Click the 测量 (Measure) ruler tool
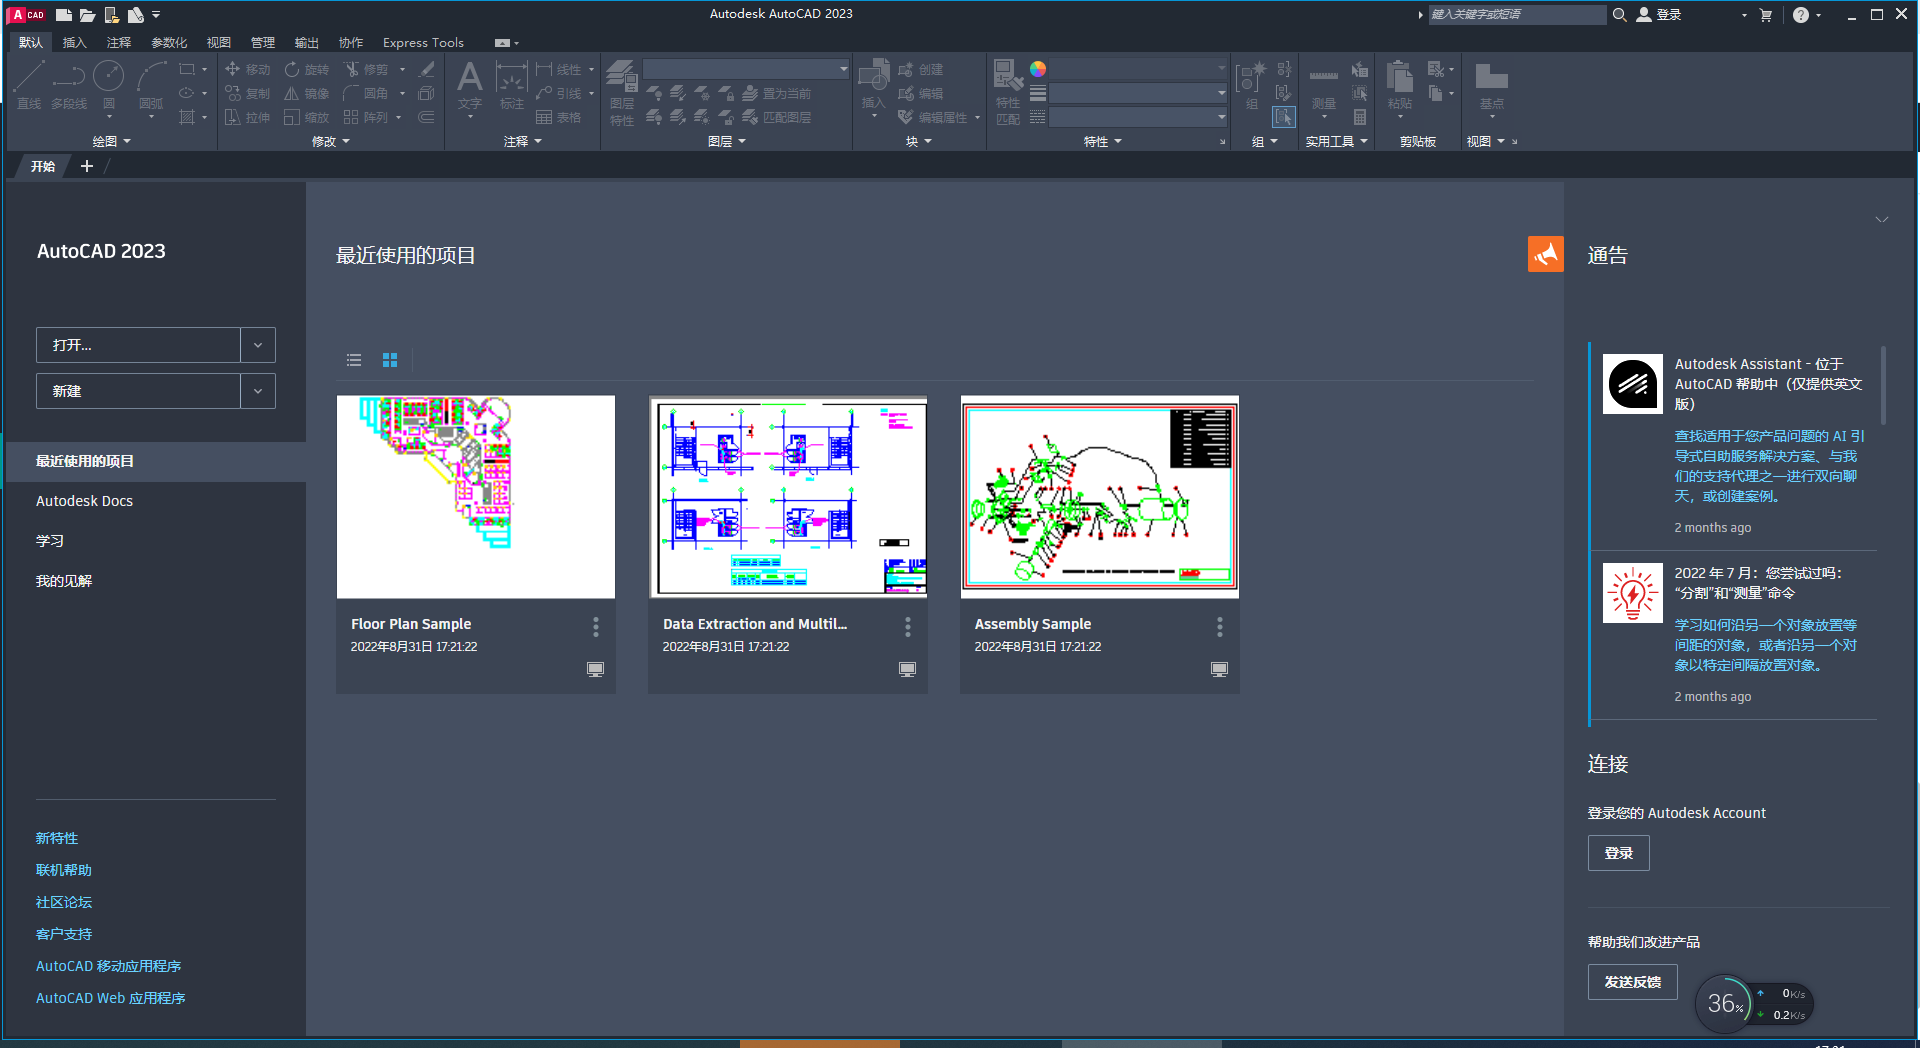Screen dimensions: 1920x1048 pos(1324,87)
